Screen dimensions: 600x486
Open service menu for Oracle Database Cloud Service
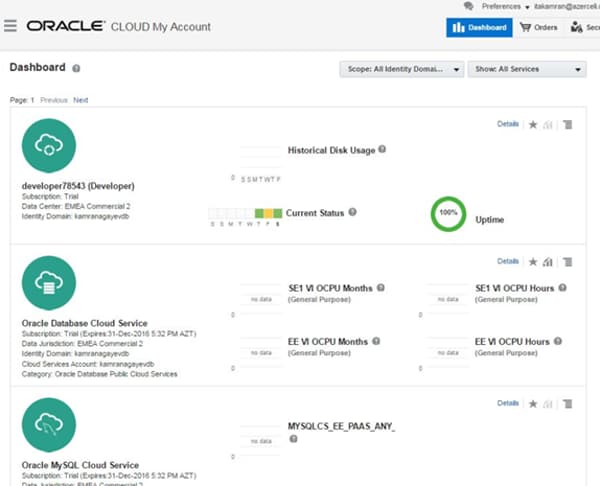tap(567, 261)
